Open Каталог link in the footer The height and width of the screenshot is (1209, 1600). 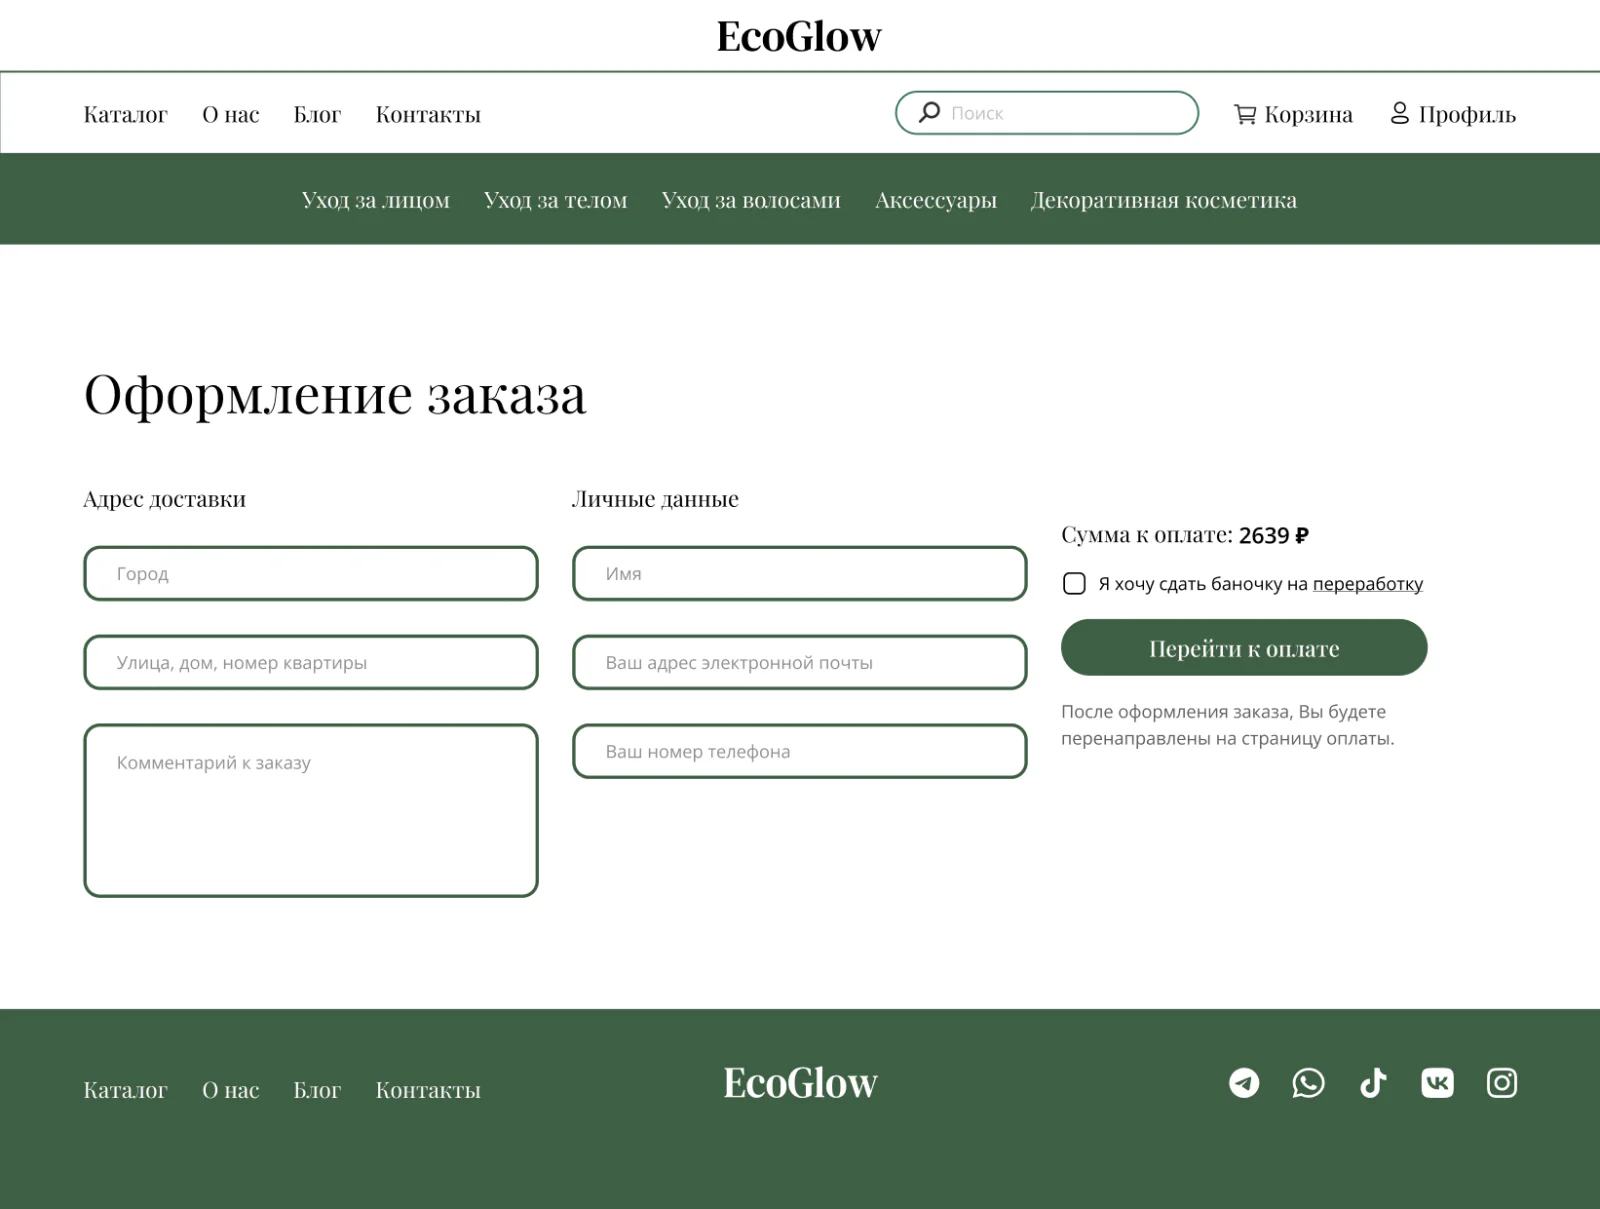point(125,1090)
